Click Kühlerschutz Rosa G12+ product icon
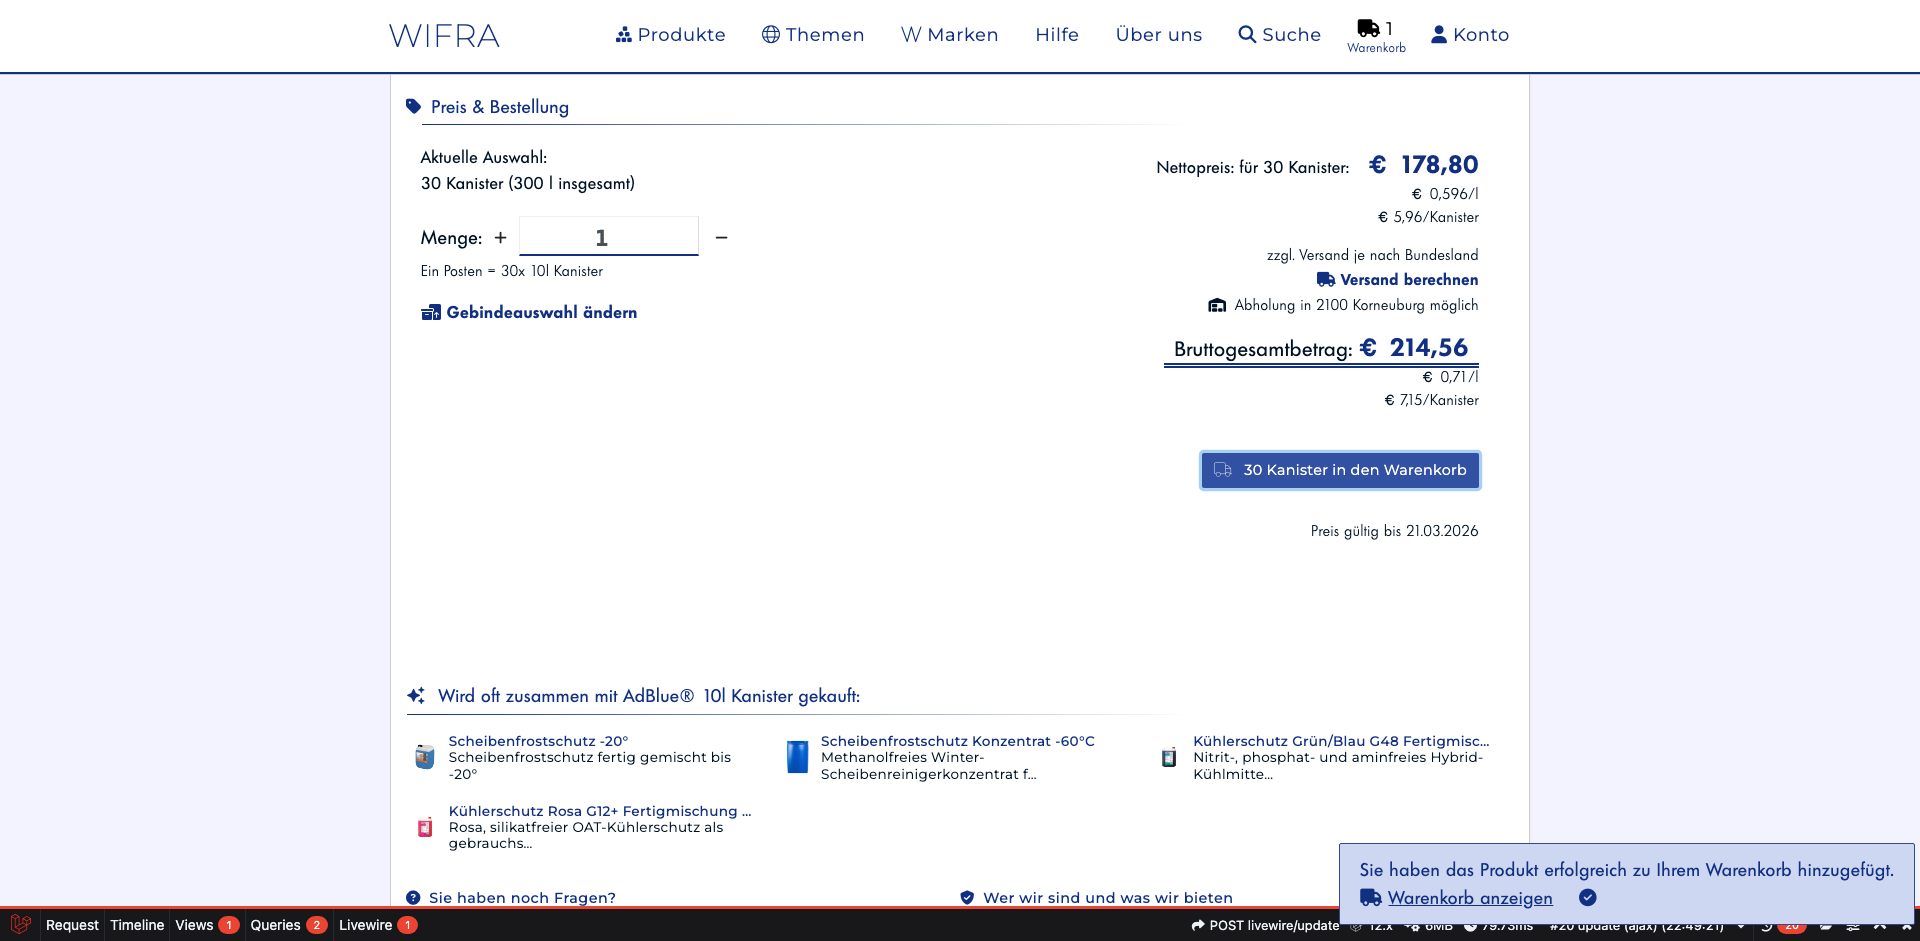Screen dimensions: 1920x941 point(425,827)
